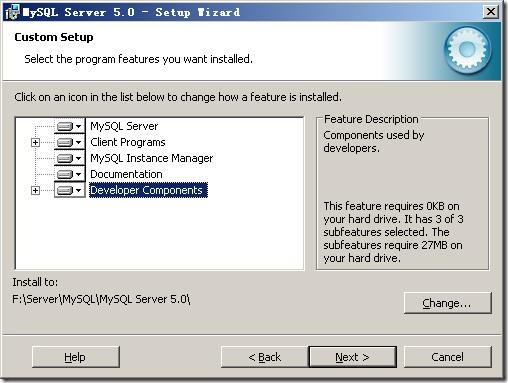Click the 'This feature requires 0KB' text

pos(393,232)
